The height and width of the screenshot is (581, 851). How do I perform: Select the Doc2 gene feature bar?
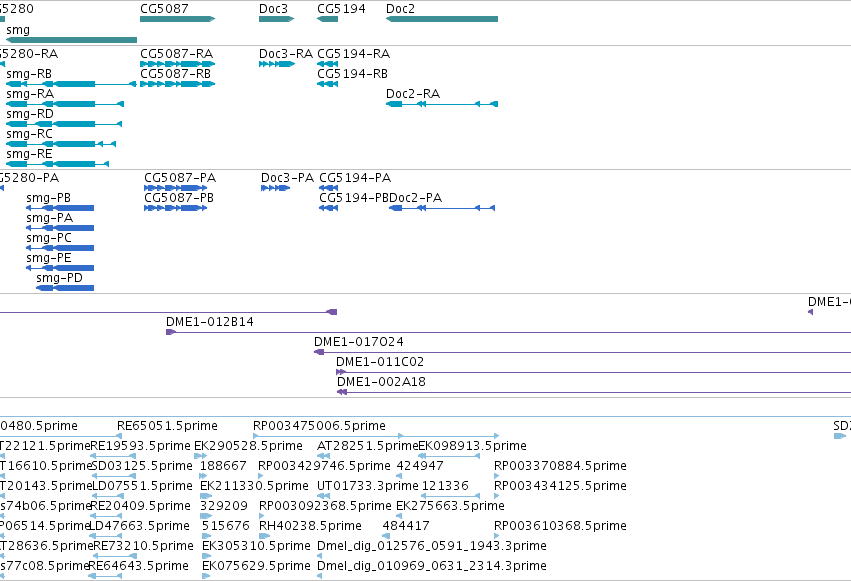pos(442,19)
